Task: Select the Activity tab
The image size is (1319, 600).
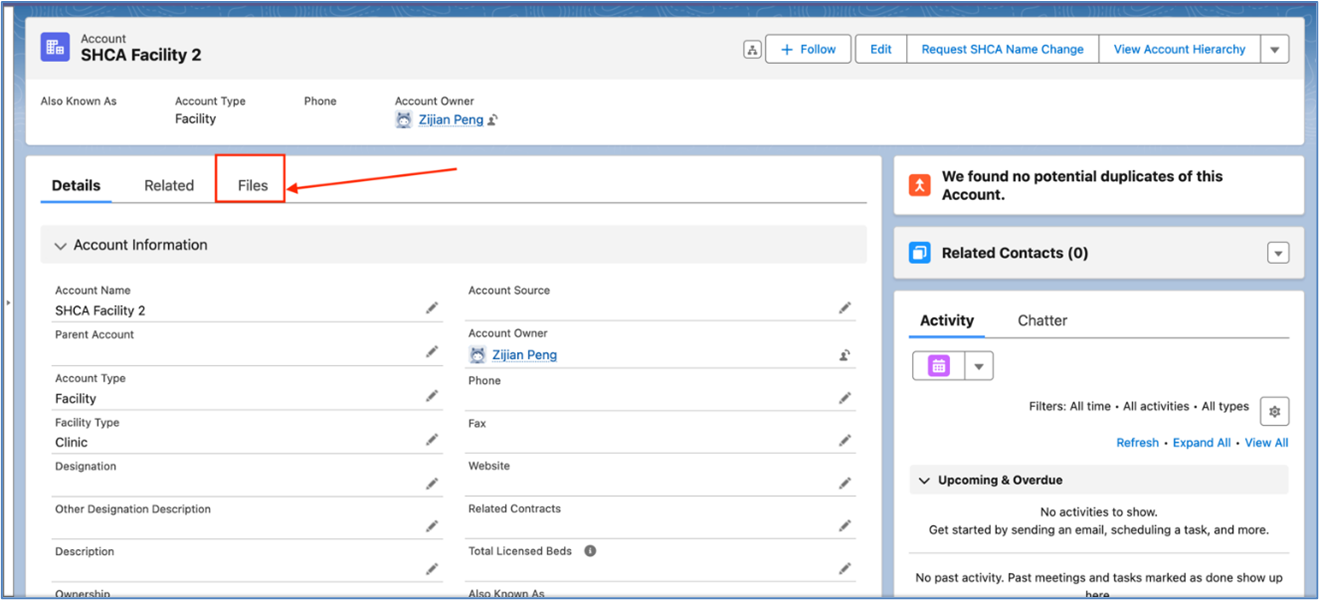Action: coord(947,320)
